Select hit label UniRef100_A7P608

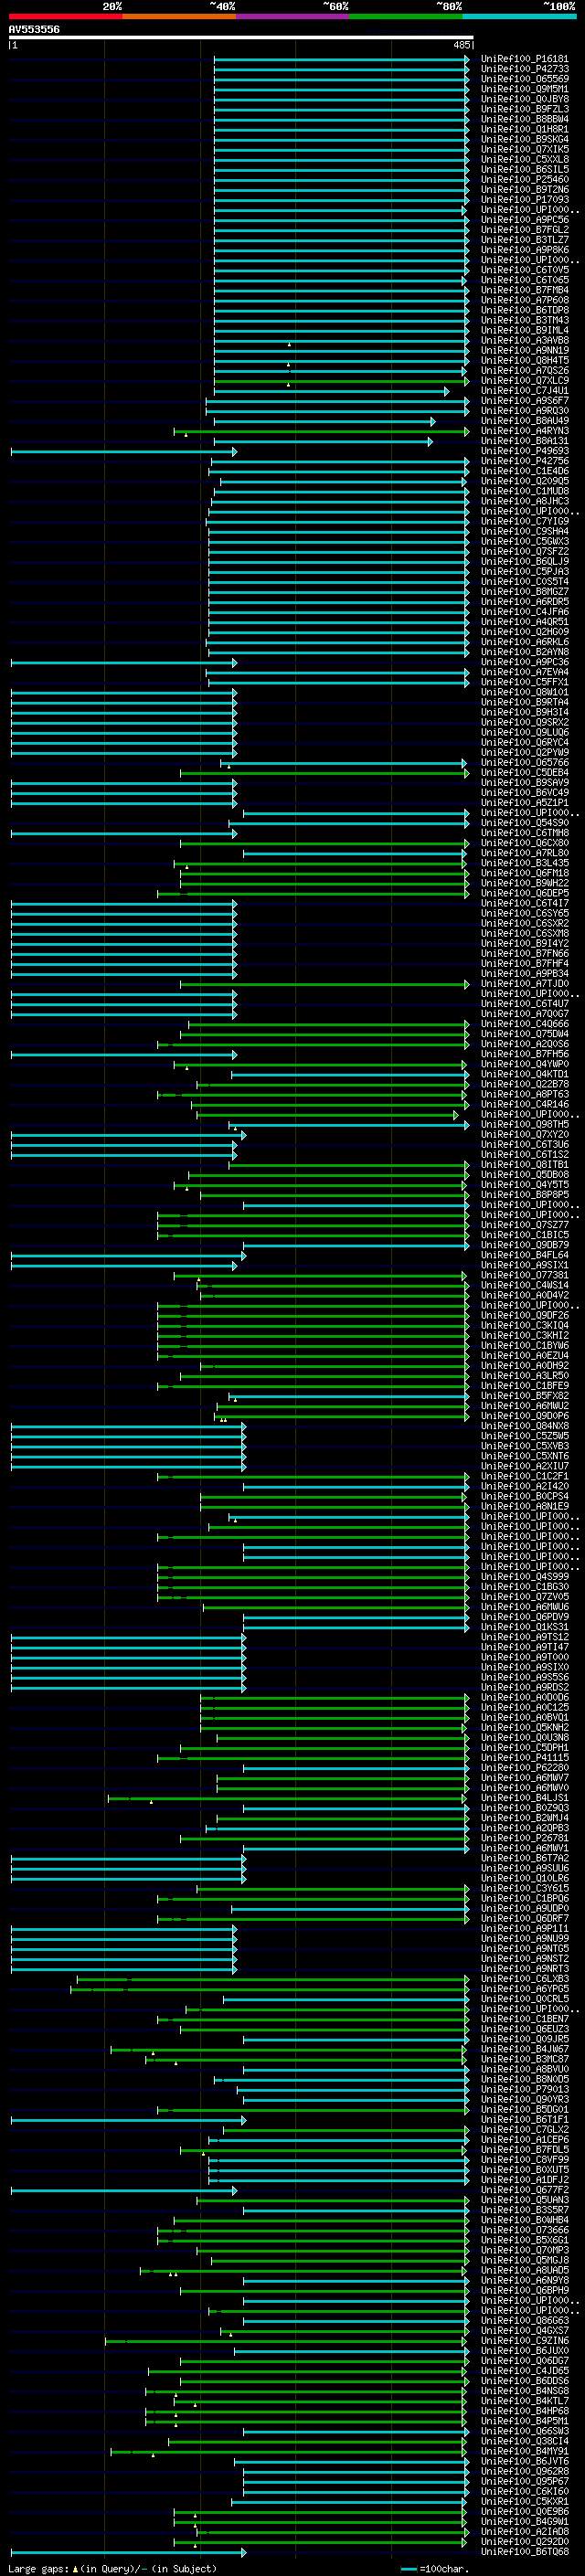[524, 300]
